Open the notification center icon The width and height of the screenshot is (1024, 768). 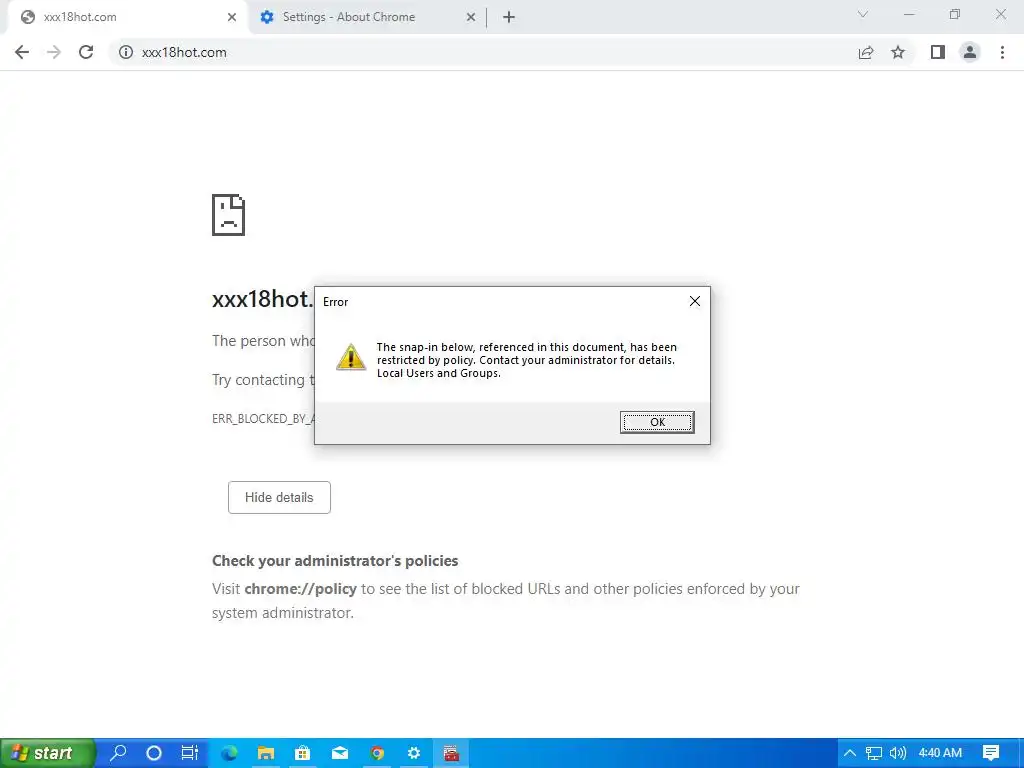click(991, 753)
